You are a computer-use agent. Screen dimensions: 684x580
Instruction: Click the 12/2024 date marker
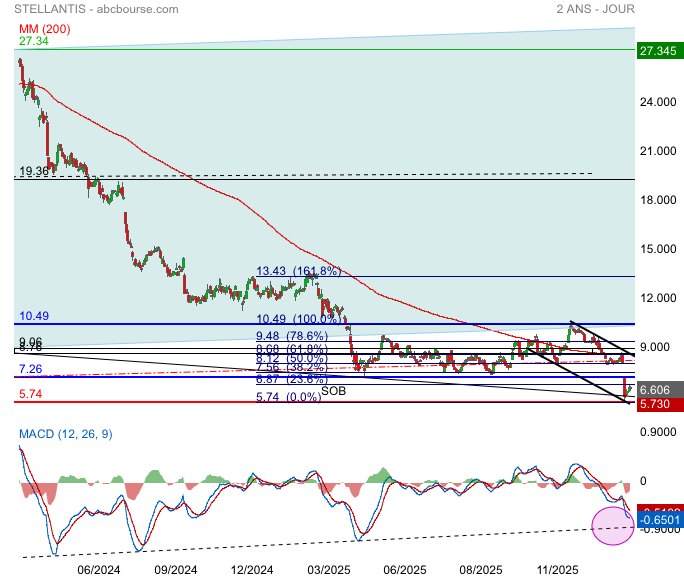(252, 569)
